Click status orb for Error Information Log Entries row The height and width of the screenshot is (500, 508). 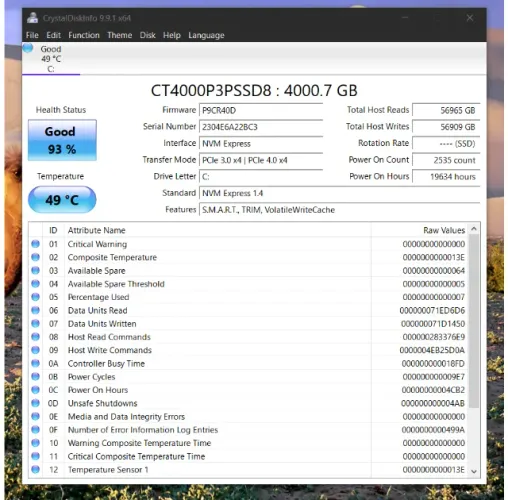click(35, 430)
